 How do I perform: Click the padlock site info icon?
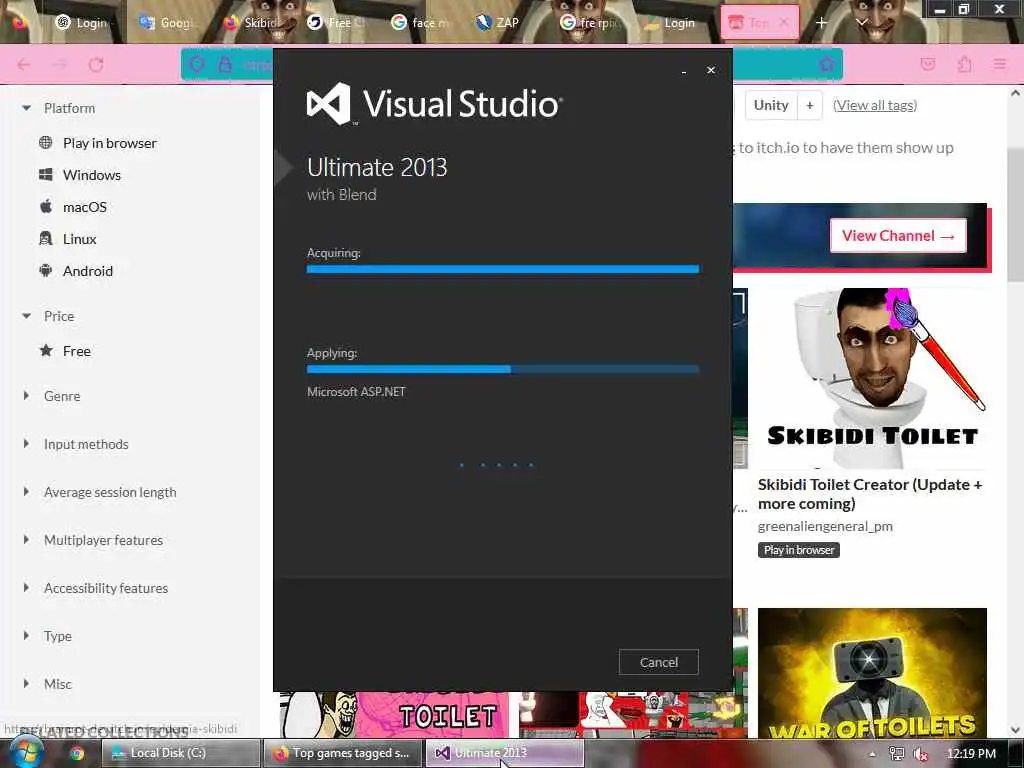[x=225, y=64]
